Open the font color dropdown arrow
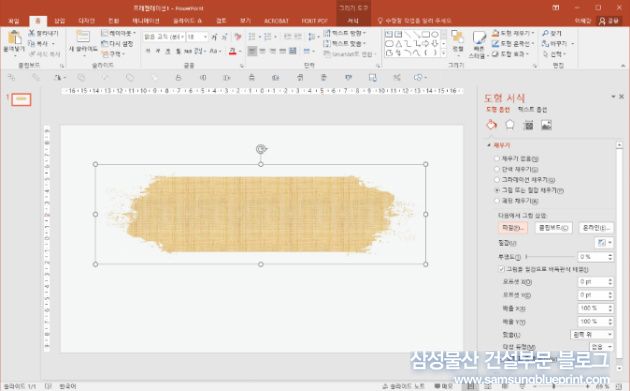 click(239, 51)
